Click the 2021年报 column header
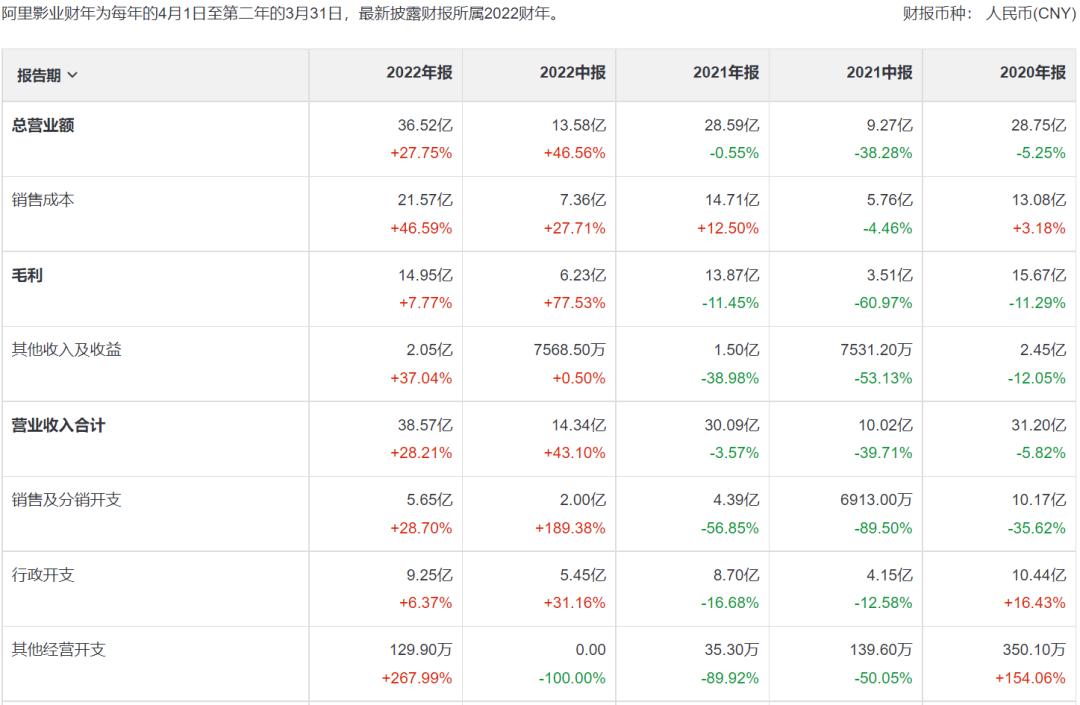Screen dimensions: 1080x705 tap(725, 73)
